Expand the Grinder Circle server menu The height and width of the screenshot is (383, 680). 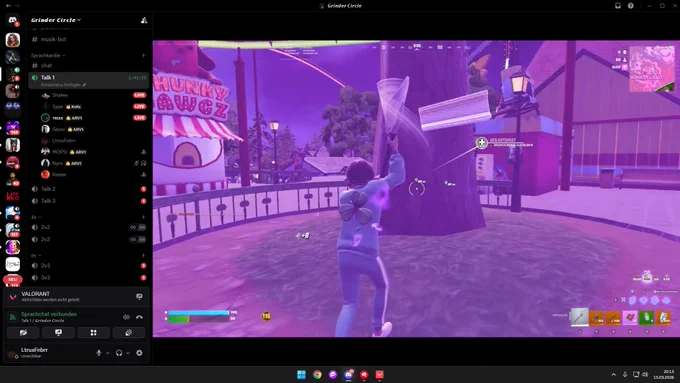[x=56, y=20]
